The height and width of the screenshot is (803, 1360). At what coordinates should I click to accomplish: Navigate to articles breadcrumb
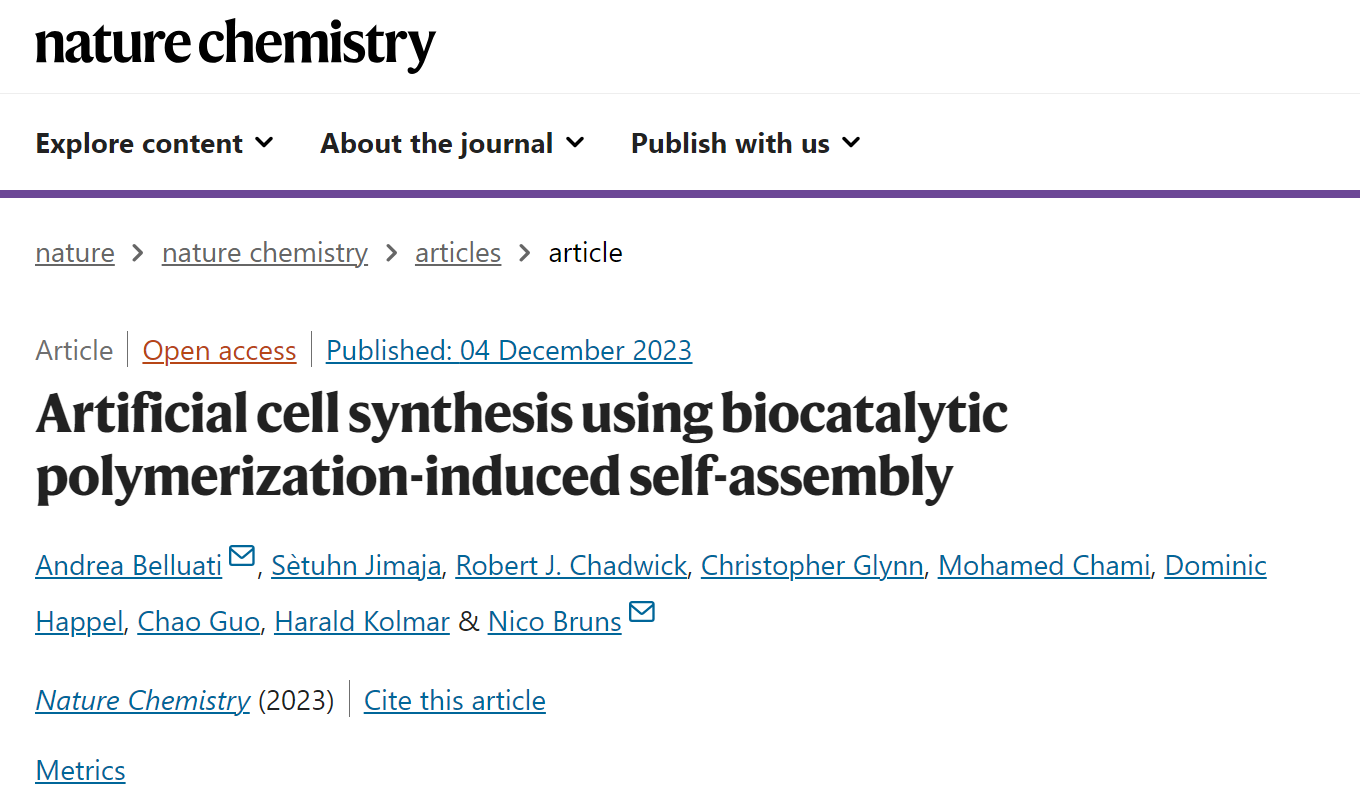point(458,253)
